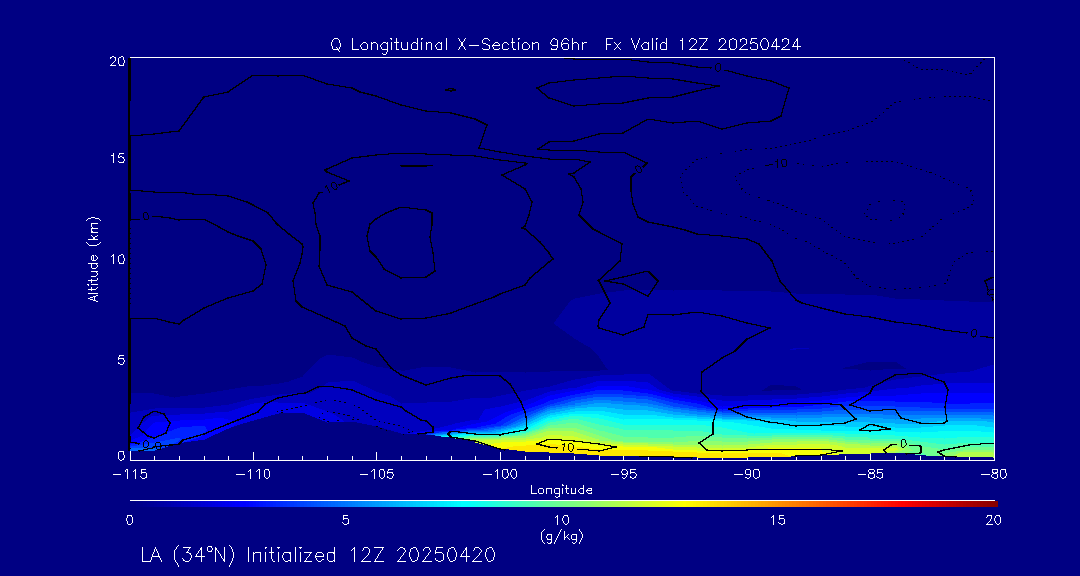Click the '(g/kg)' units label
The image size is (1080, 576).
click(x=561, y=537)
